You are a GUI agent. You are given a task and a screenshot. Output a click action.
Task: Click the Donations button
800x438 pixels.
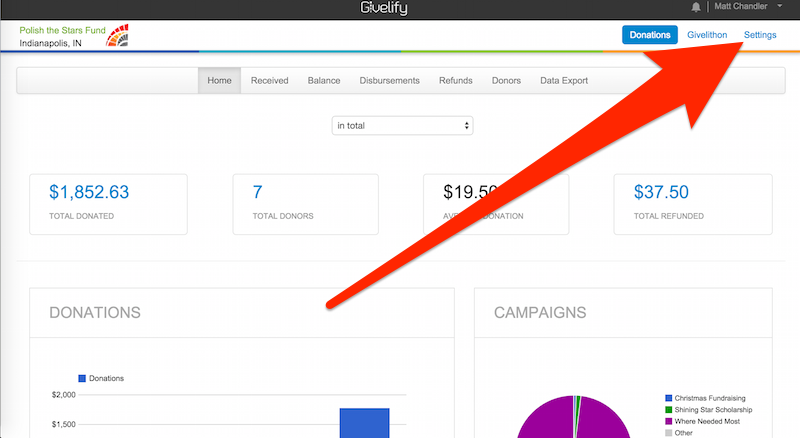[650, 35]
